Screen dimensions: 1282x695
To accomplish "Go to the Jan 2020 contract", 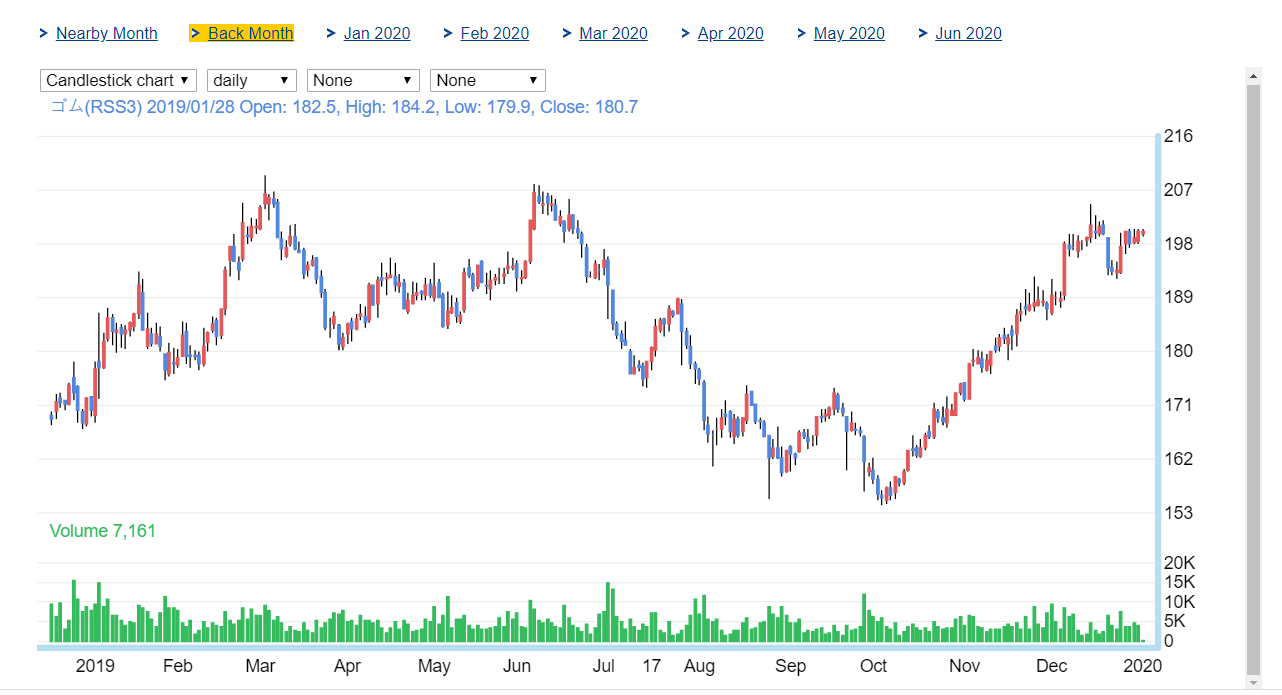I will tap(376, 33).
